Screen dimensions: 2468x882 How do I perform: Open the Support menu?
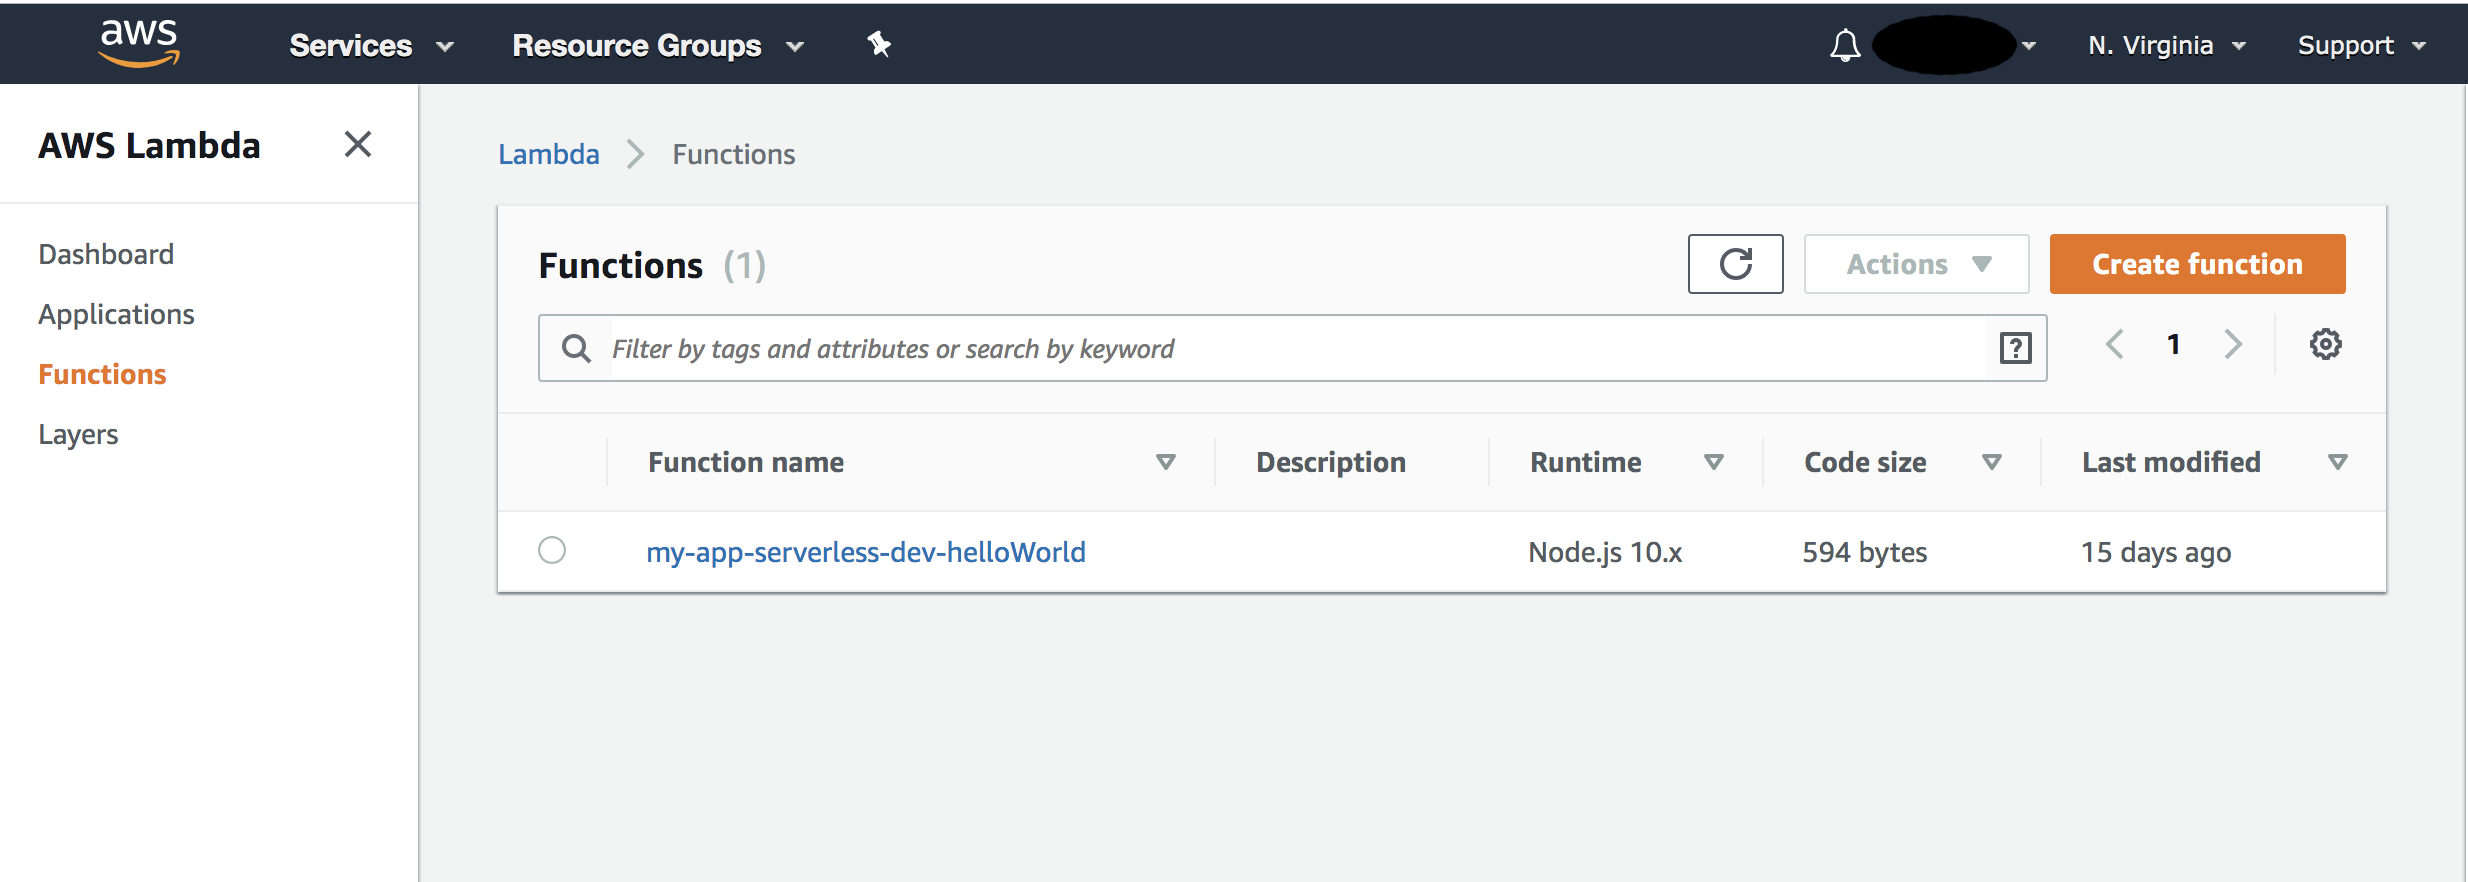click(2360, 46)
